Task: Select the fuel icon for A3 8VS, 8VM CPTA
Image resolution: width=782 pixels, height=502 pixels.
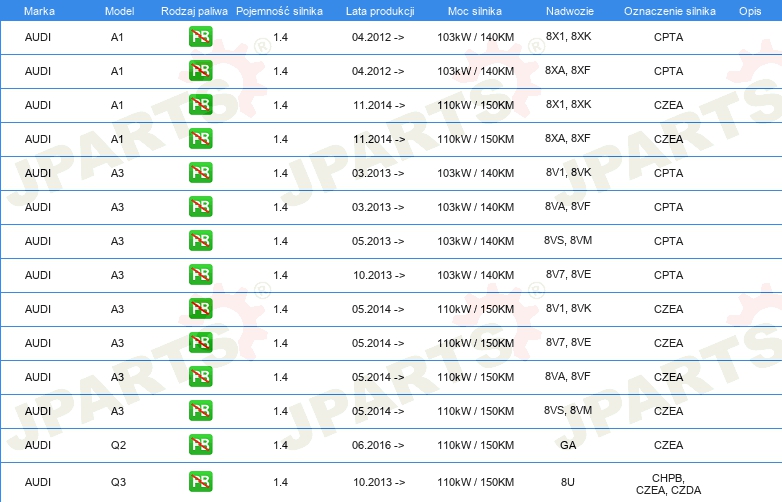Action: (200, 241)
